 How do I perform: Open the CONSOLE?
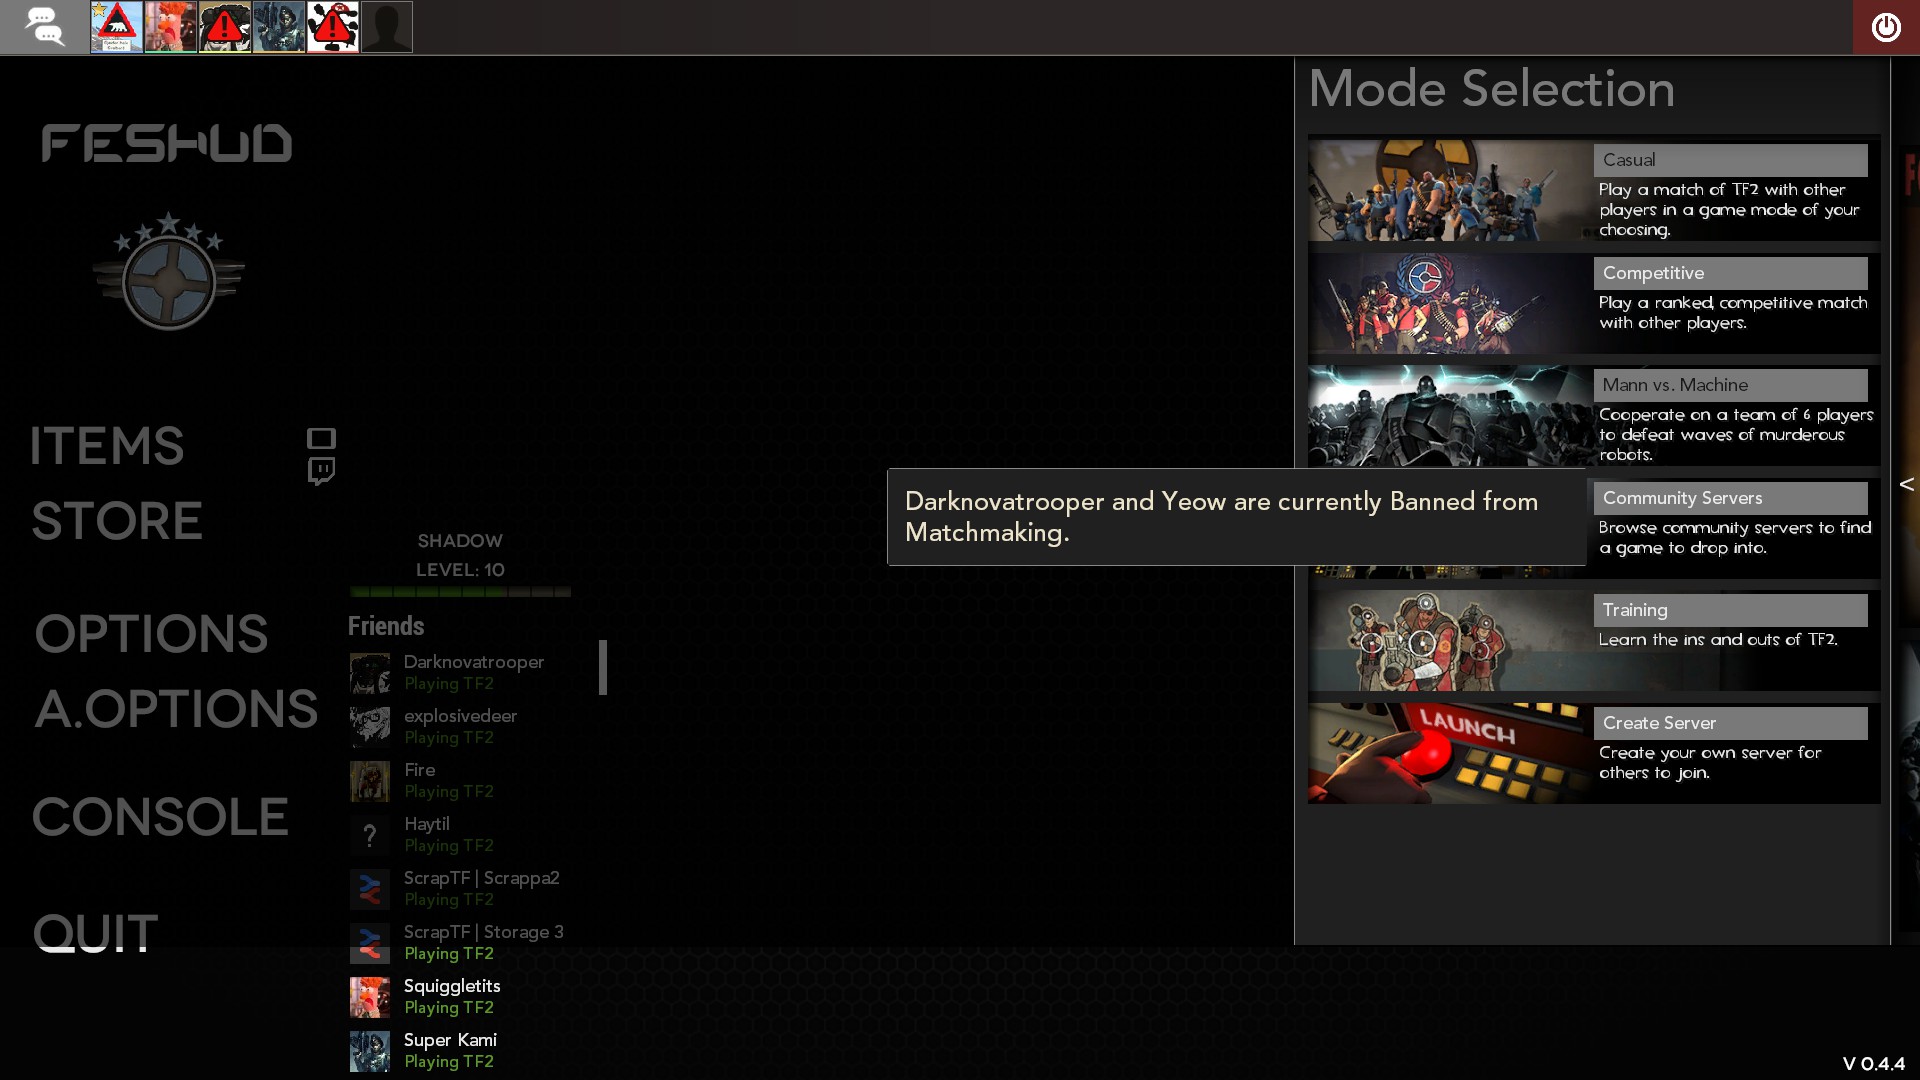coord(160,817)
